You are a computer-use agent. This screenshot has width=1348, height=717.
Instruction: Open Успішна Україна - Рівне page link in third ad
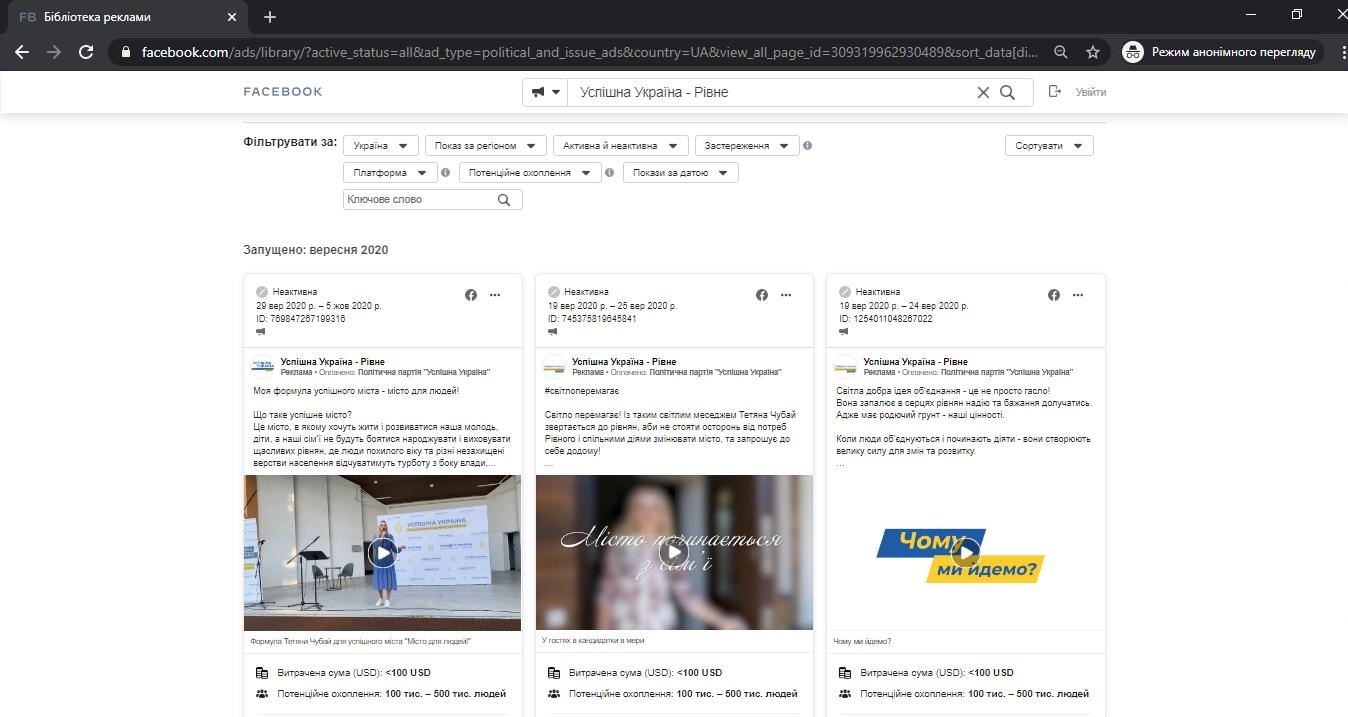pos(916,361)
